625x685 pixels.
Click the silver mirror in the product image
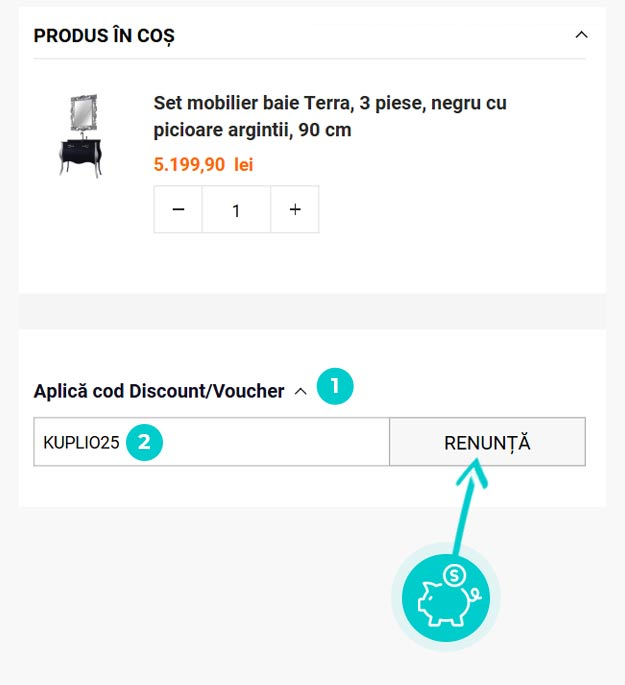point(80,113)
